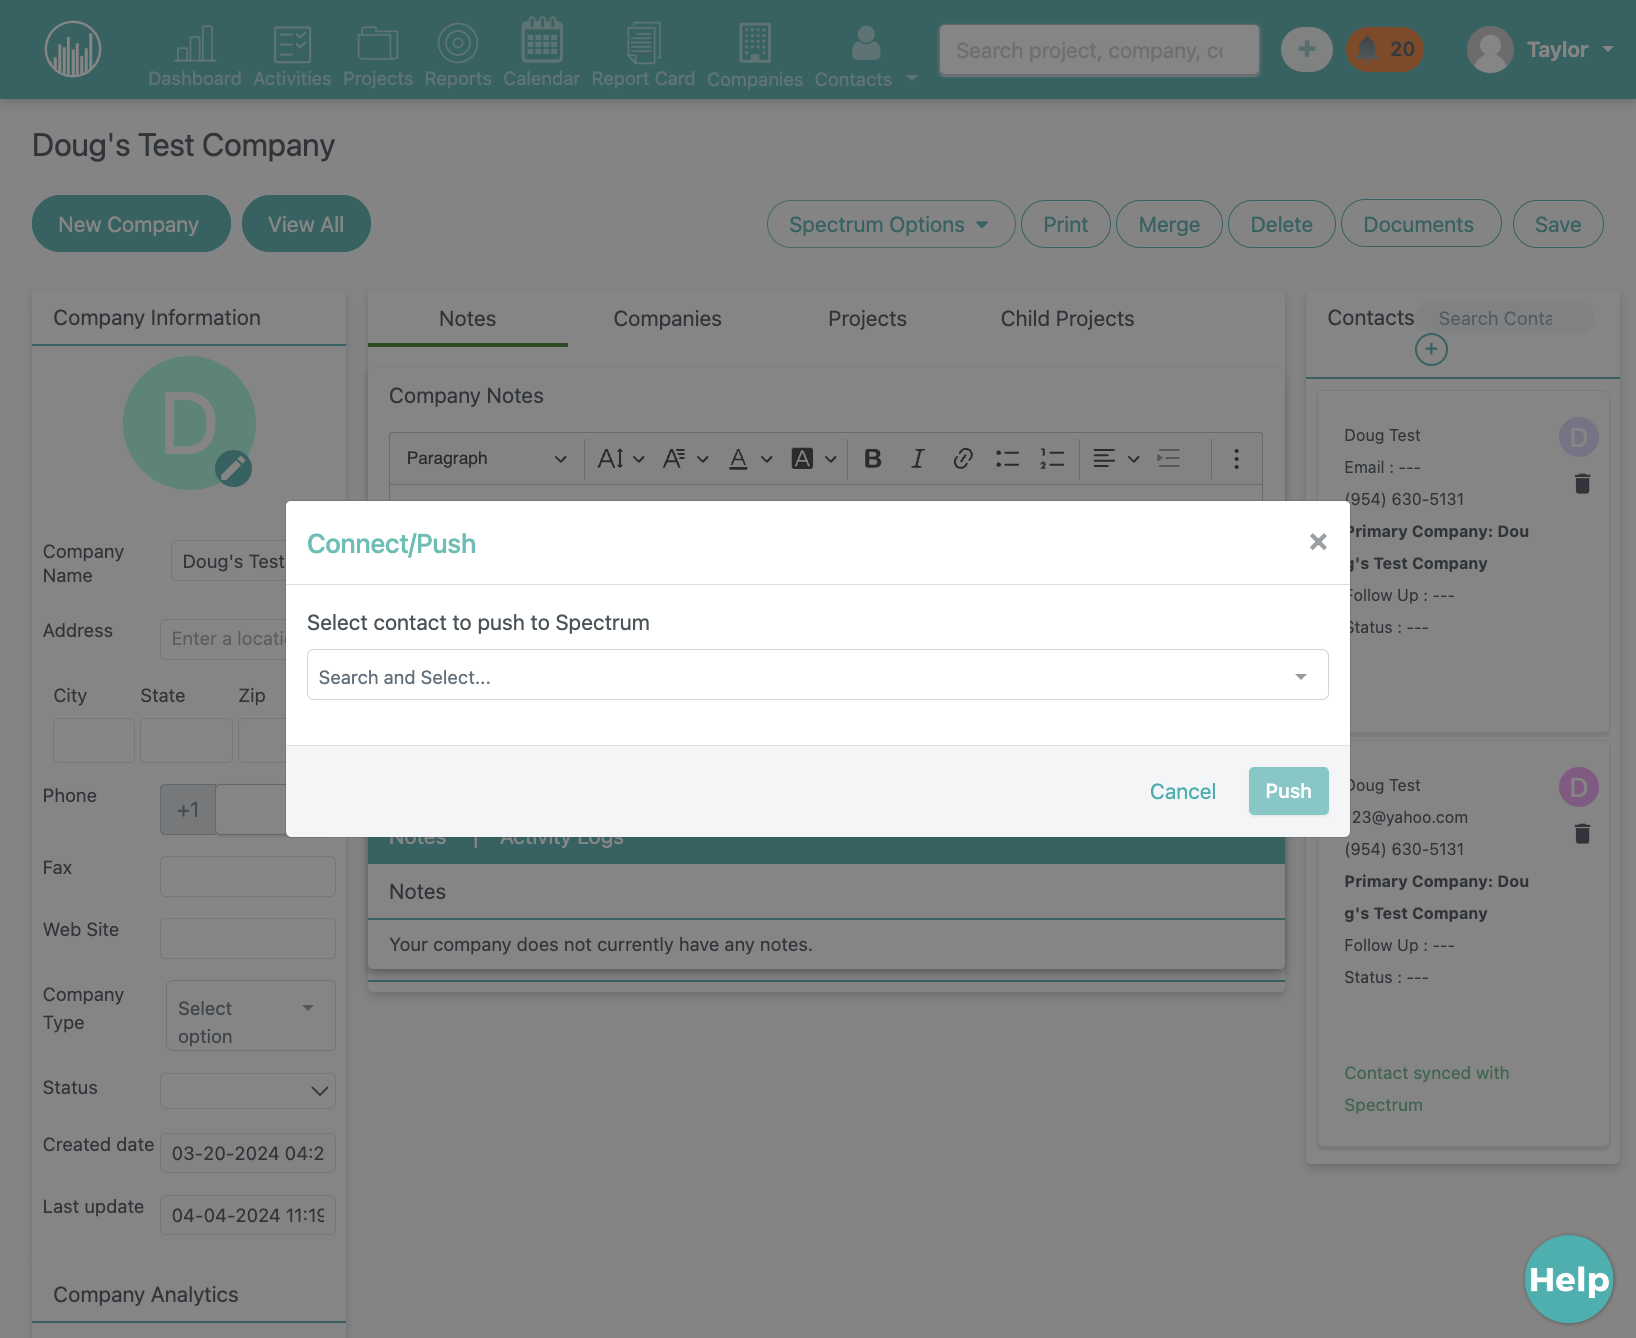Open the Status dropdown
This screenshot has width=1636, height=1338.
pyautogui.click(x=248, y=1091)
